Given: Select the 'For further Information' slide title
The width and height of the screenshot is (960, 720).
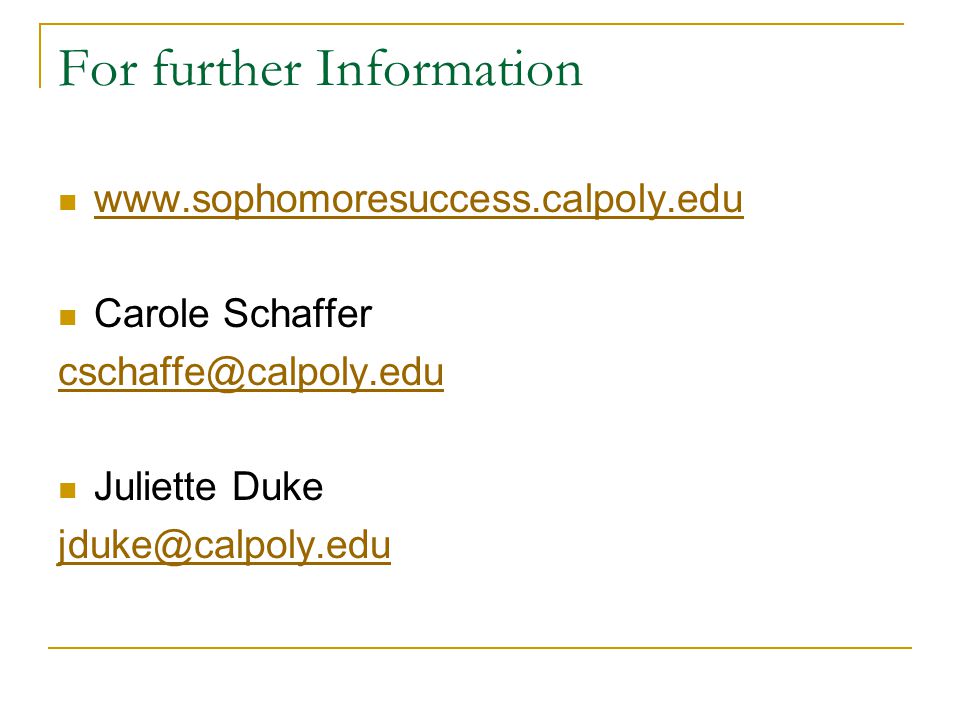Looking at the screenshot, I should [x=320, y=69].
